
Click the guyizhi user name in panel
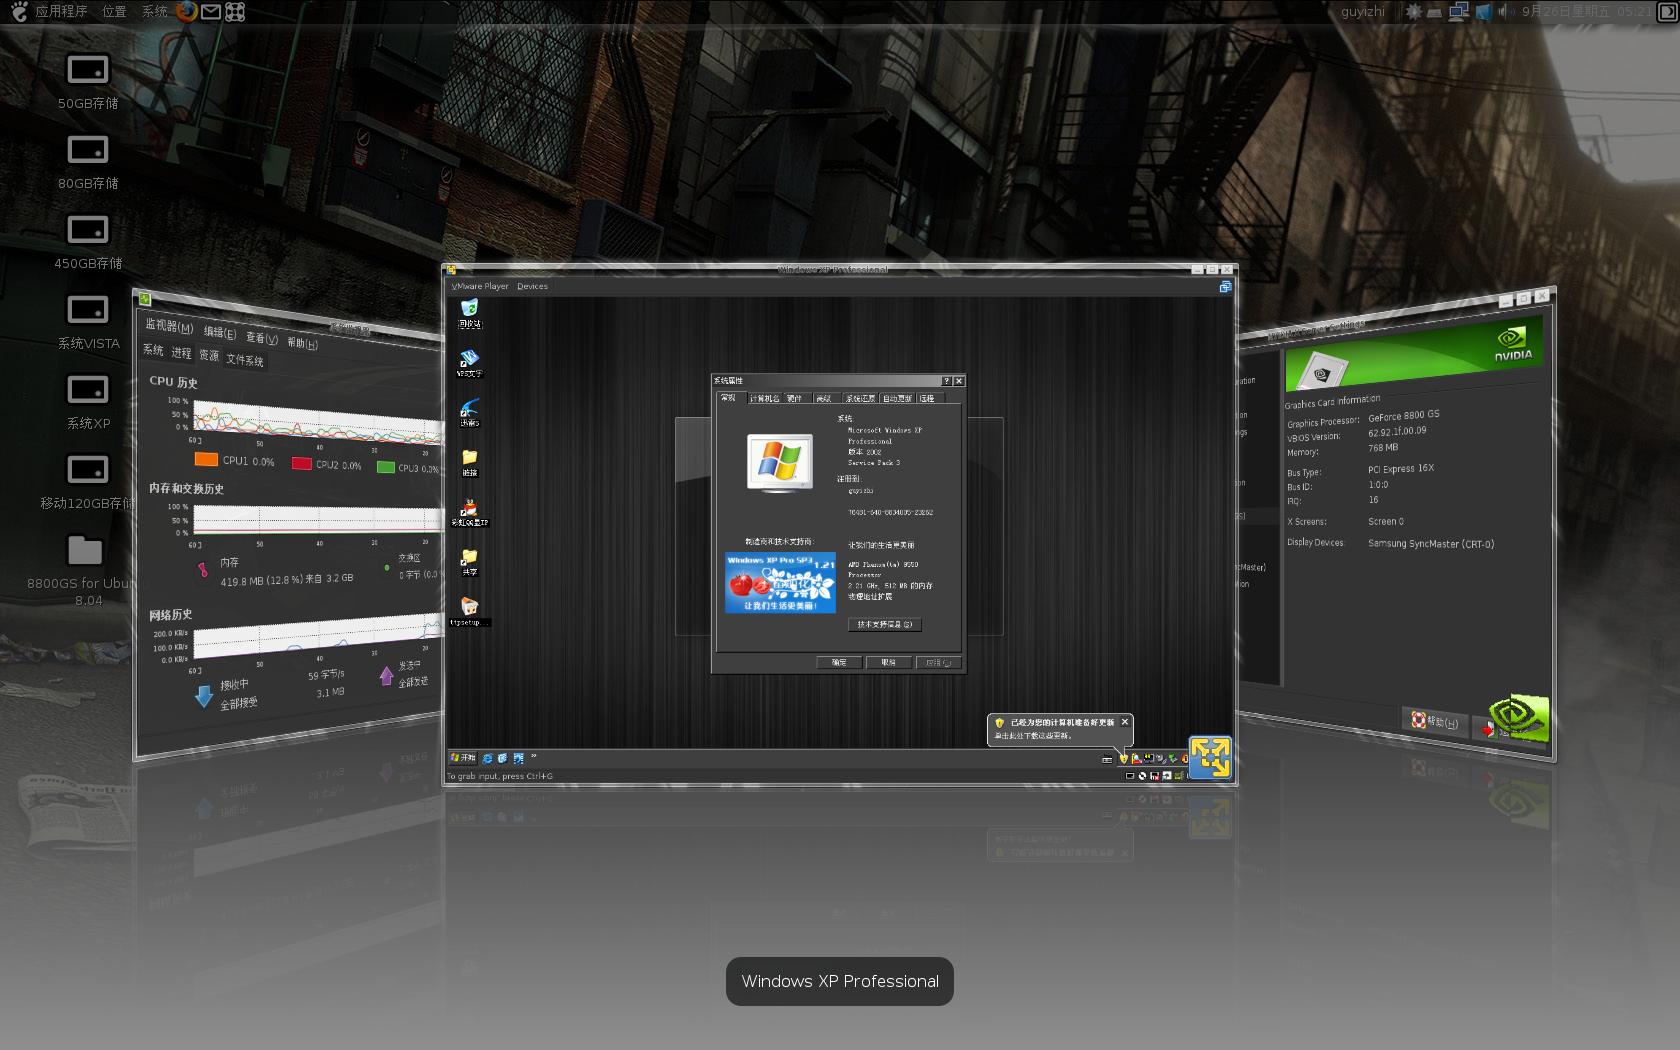pos(1363,11)
